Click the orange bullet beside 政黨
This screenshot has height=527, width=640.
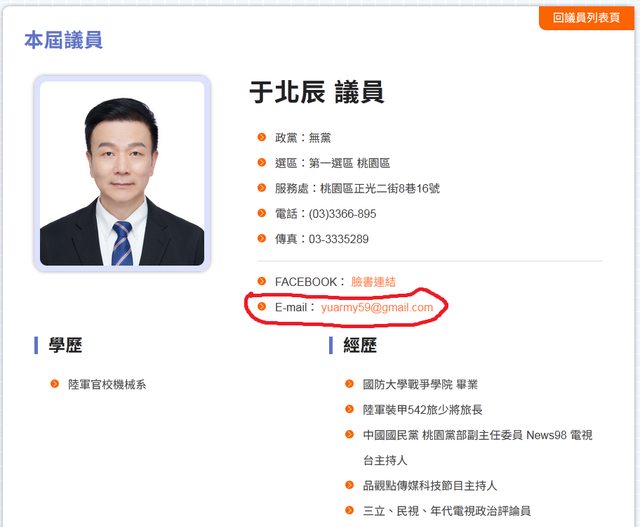coord(262,137)
